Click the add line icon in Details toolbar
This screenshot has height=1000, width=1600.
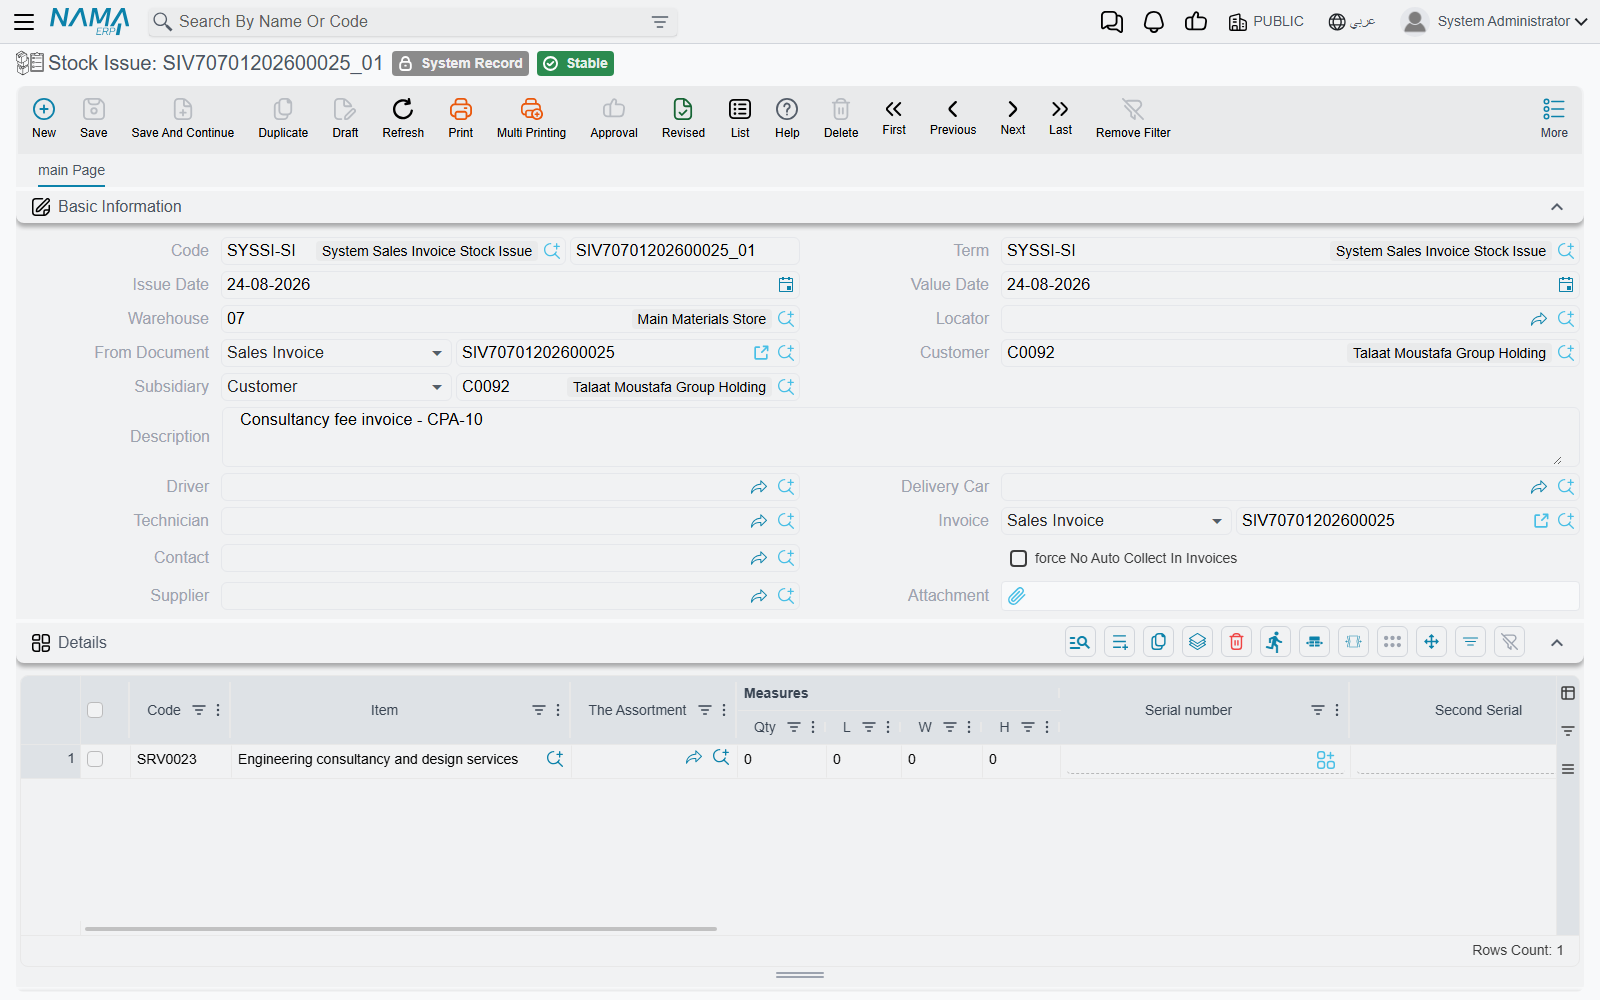coord(1119,642)
